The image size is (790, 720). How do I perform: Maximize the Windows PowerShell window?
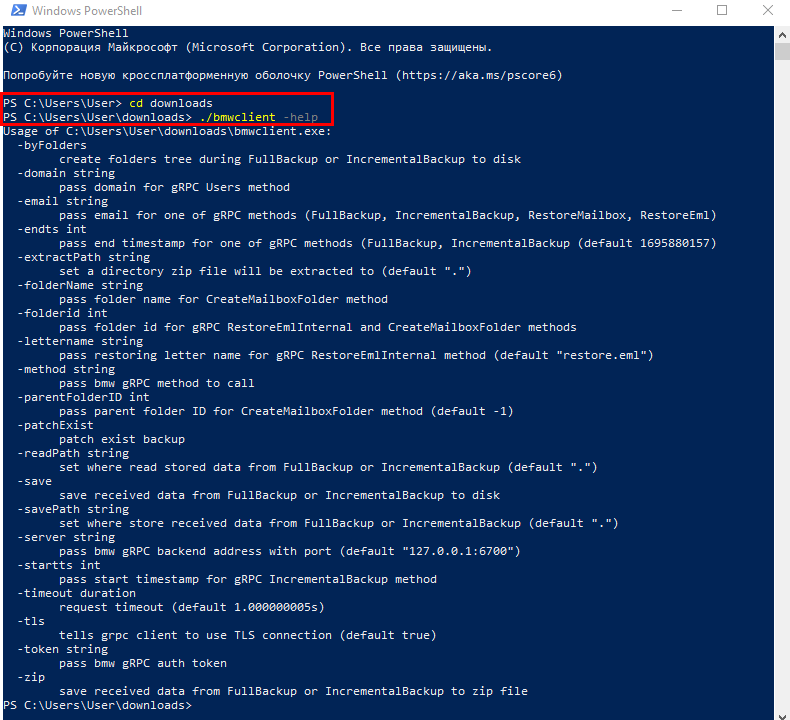[x=722, y=12]
